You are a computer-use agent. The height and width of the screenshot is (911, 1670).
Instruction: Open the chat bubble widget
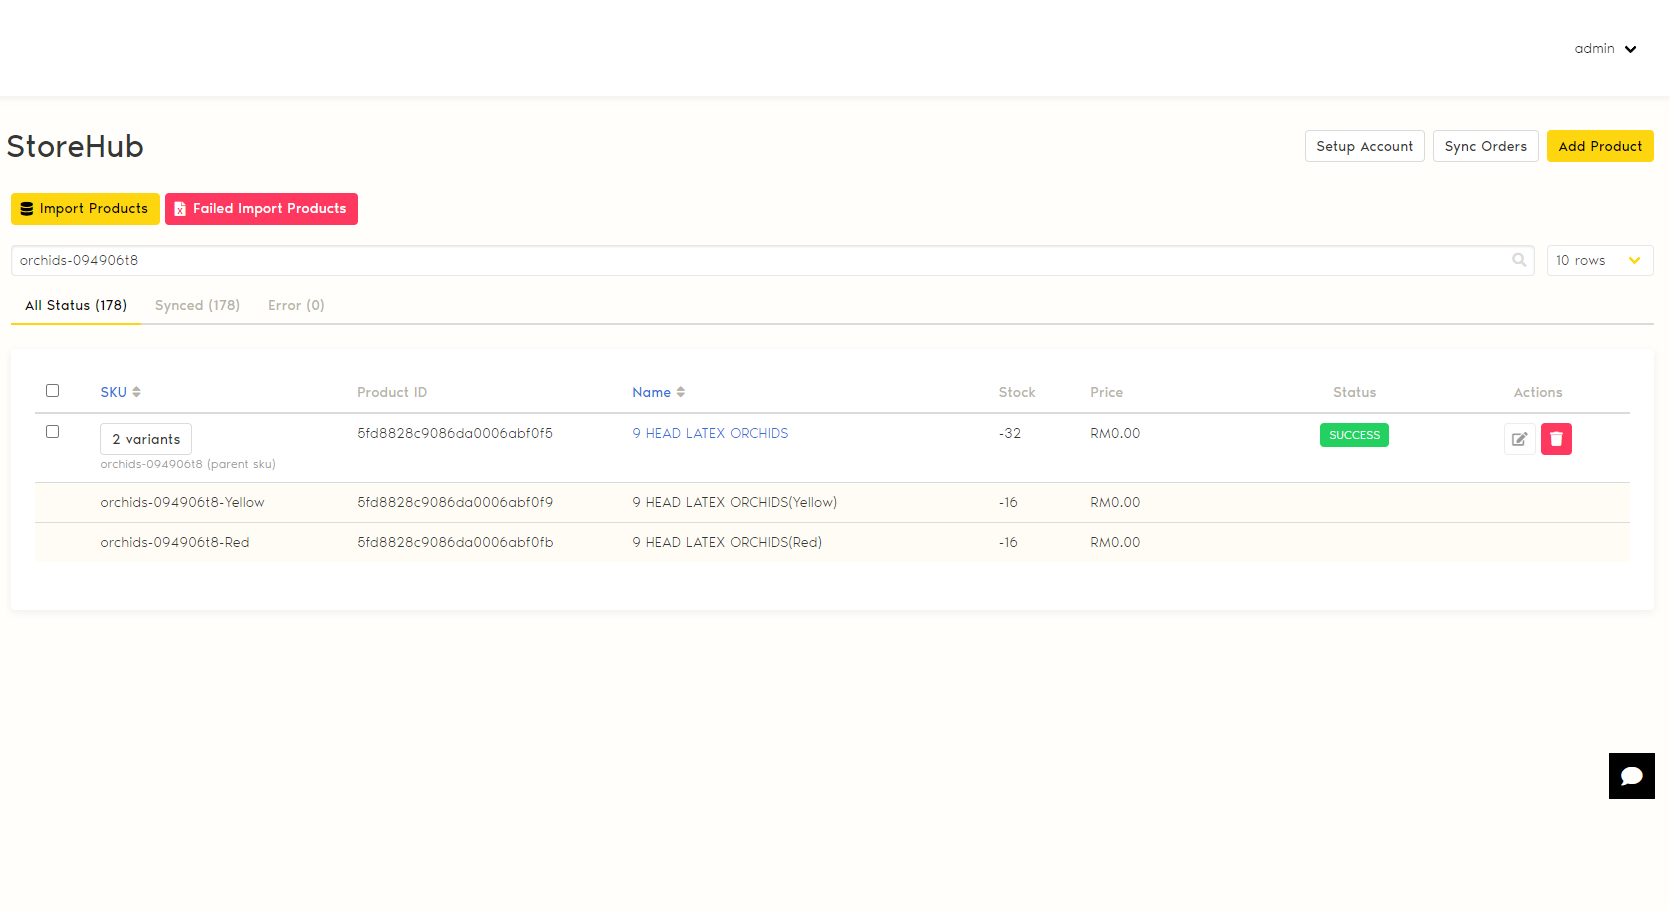(1631, 776)
